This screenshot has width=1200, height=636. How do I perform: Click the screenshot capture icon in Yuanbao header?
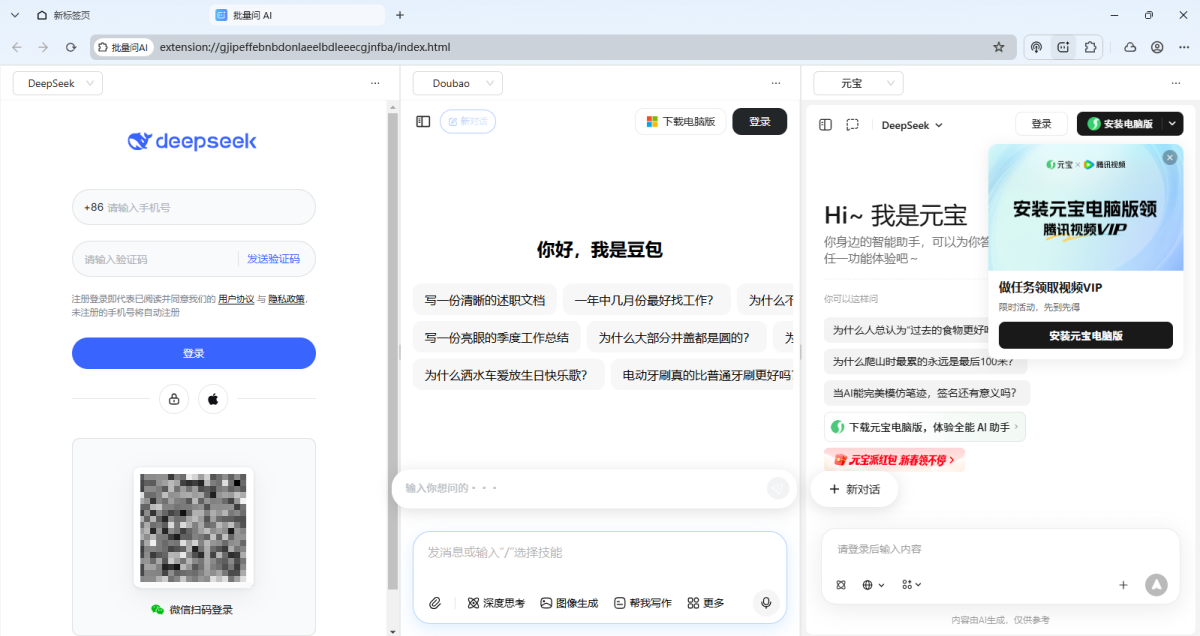point(853,124)
